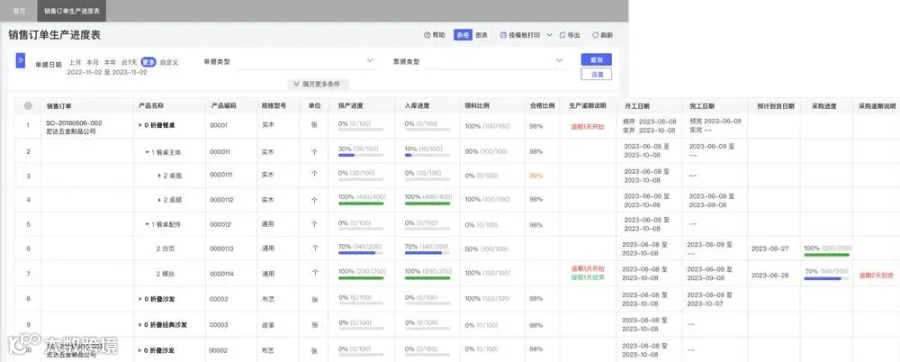Click product code 0000113 cell
900x362 pixels.
click(221, 248)
